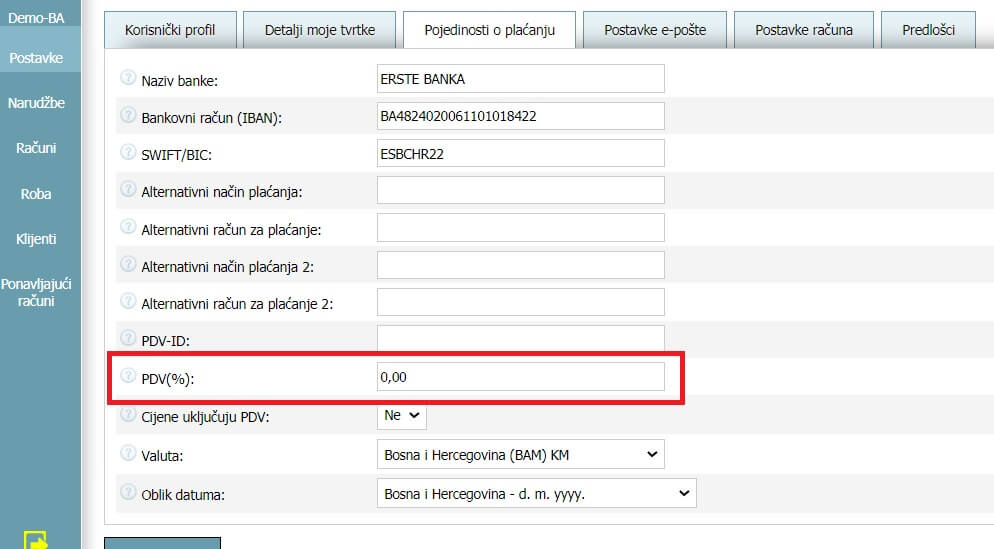Show help for Oblik datuma setting
The width and height of the screenshot is (994, 549).
[x=128, y=492]
